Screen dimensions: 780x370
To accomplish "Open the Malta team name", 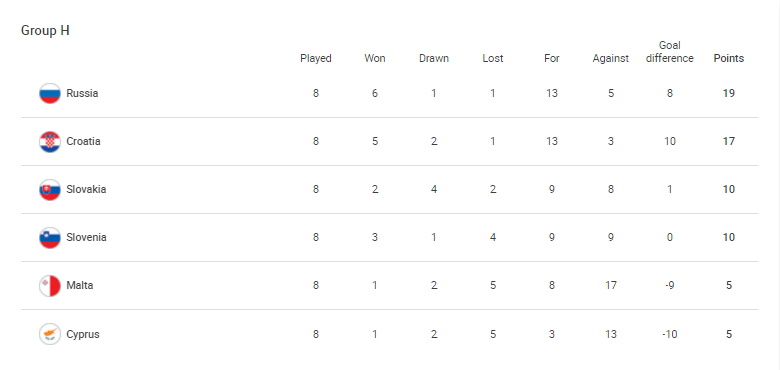I will [80, 285].
